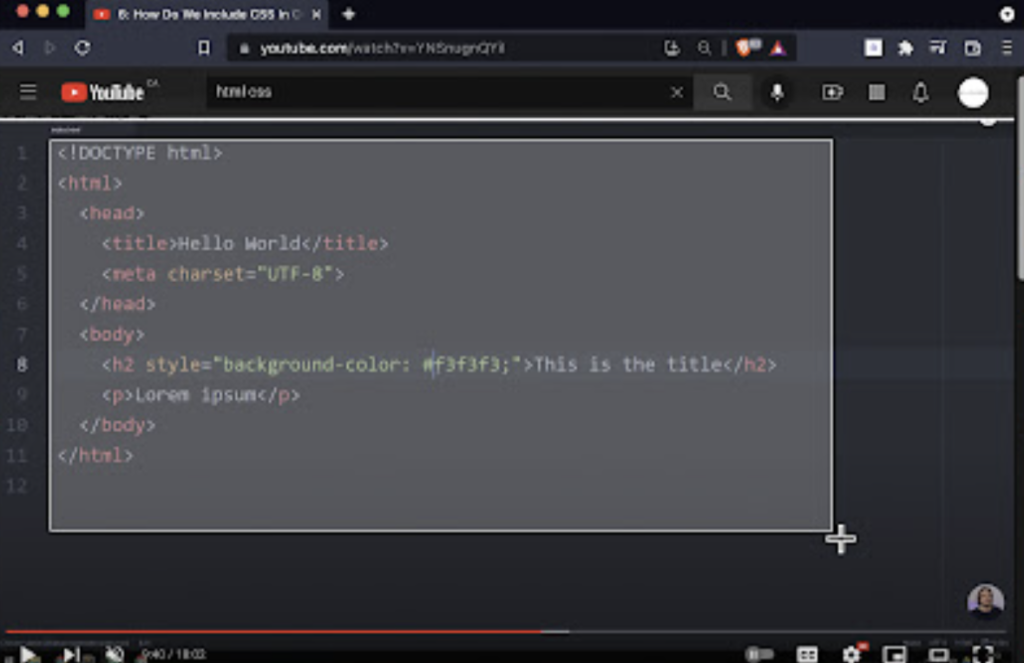Bookmark this page with the bookmark icon
This screenshot has height=663, width=1024.
204,48
